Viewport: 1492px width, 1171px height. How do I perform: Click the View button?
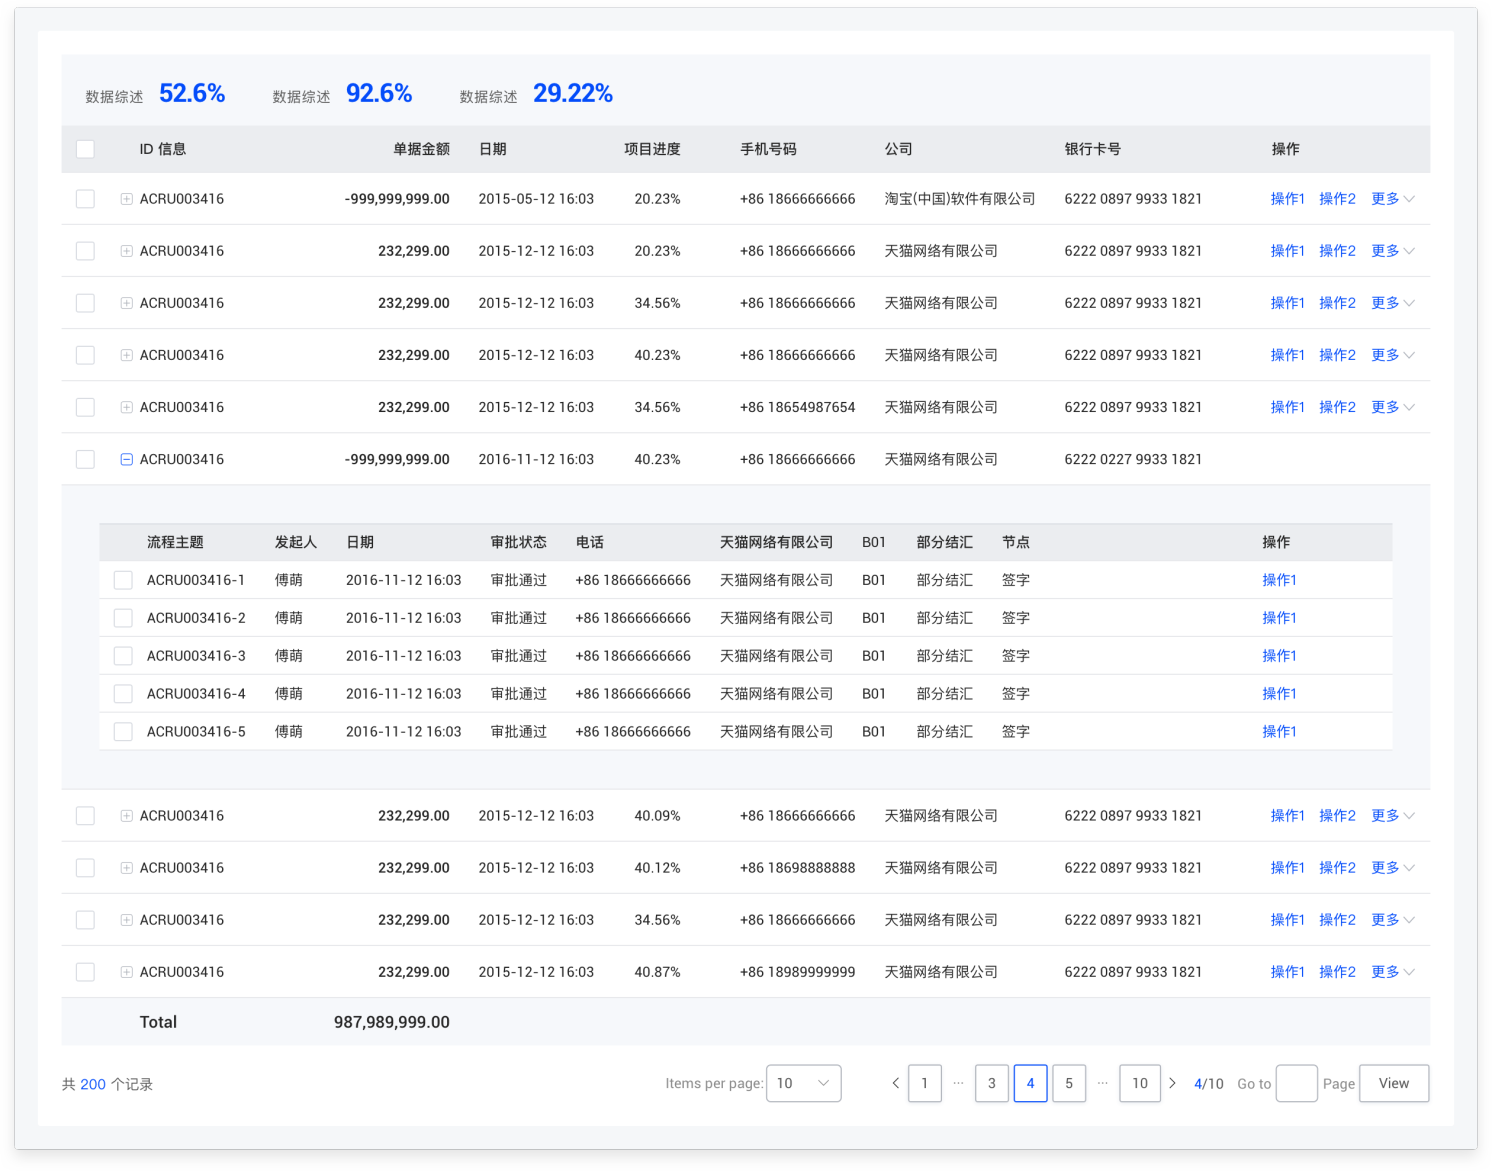click(x=1394, y=1083)
